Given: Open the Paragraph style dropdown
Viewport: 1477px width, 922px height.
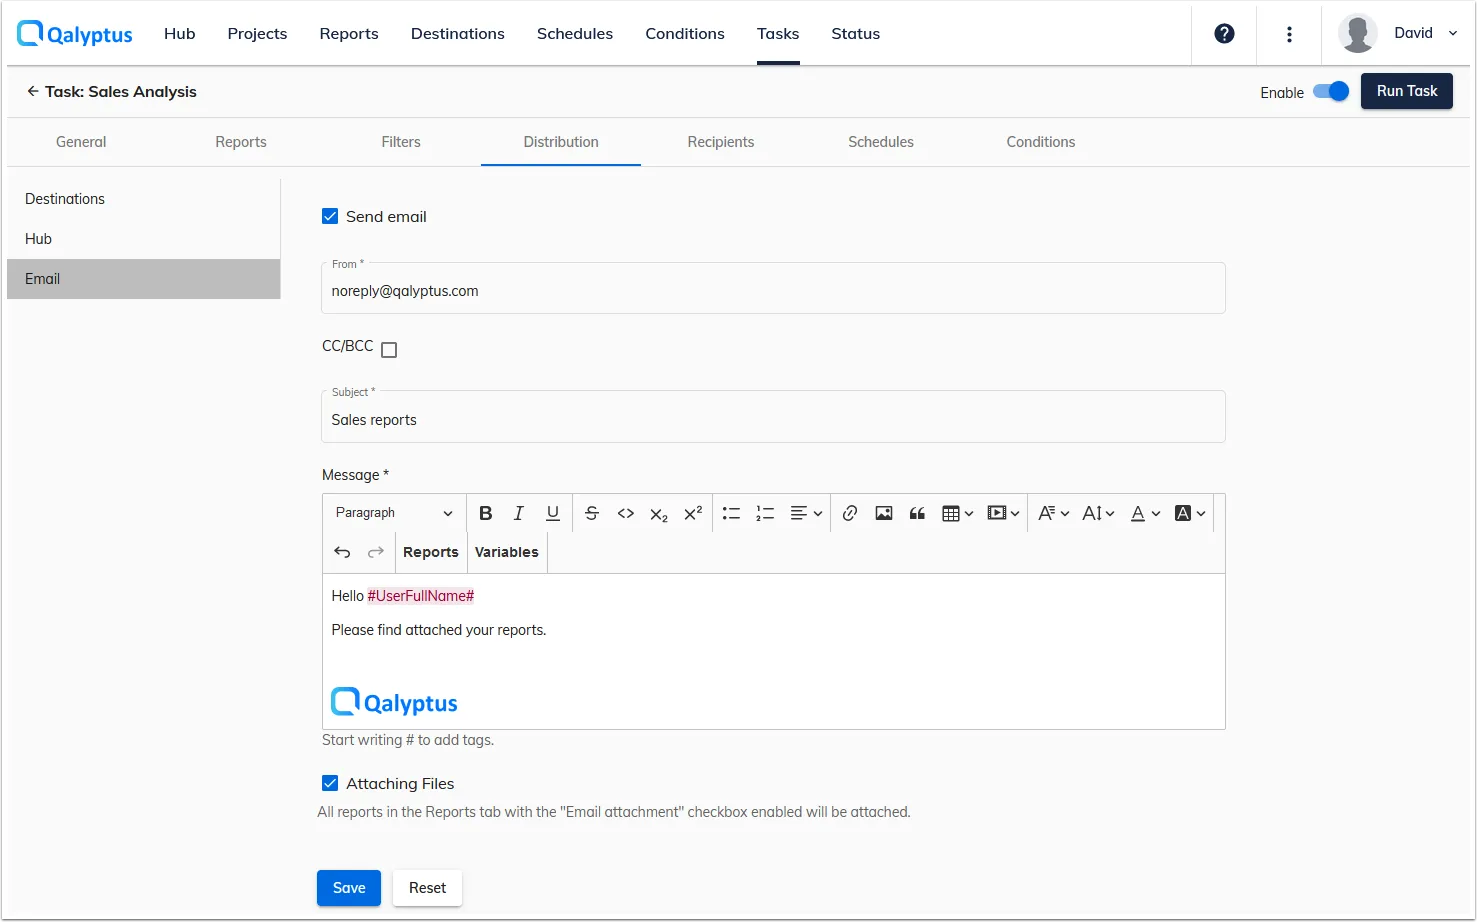Looking at the screenshot, I should (393, 512).
